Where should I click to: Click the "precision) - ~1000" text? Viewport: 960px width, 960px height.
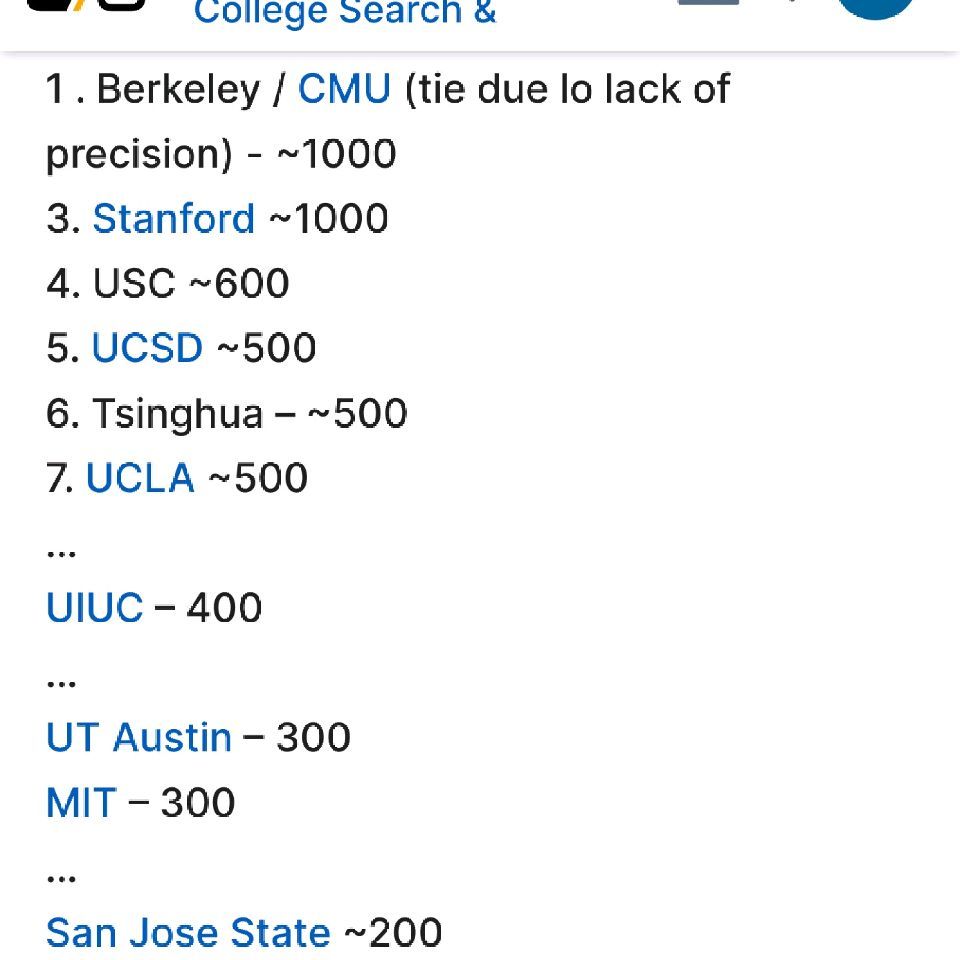point(221,155)
